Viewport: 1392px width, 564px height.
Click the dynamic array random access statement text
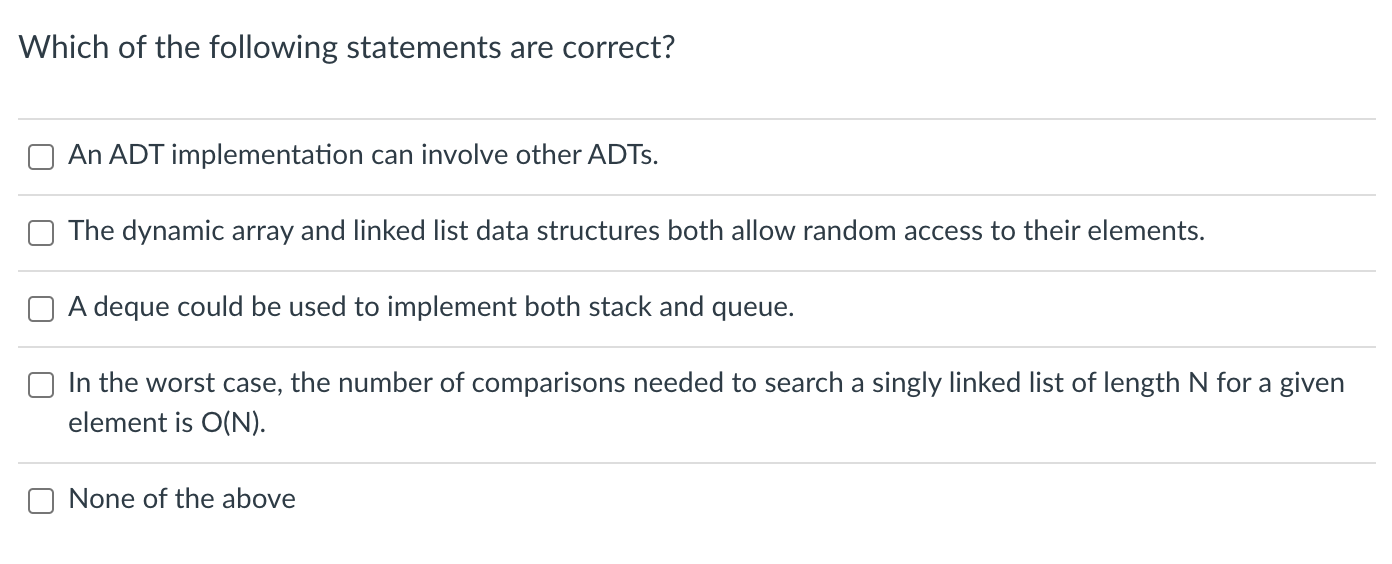636,232
